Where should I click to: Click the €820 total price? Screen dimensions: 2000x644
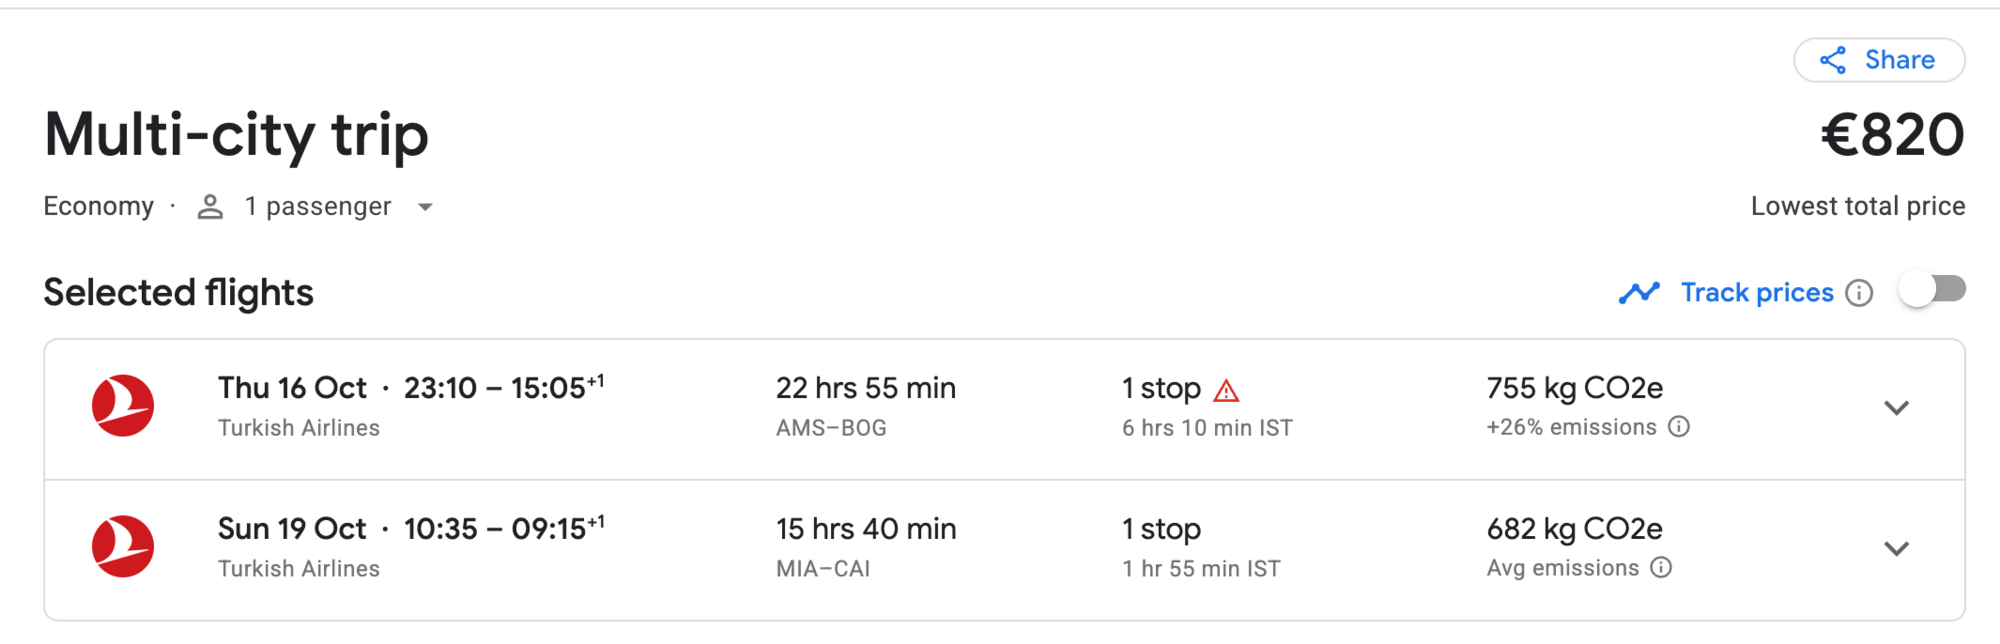(x=1892, y=135)
